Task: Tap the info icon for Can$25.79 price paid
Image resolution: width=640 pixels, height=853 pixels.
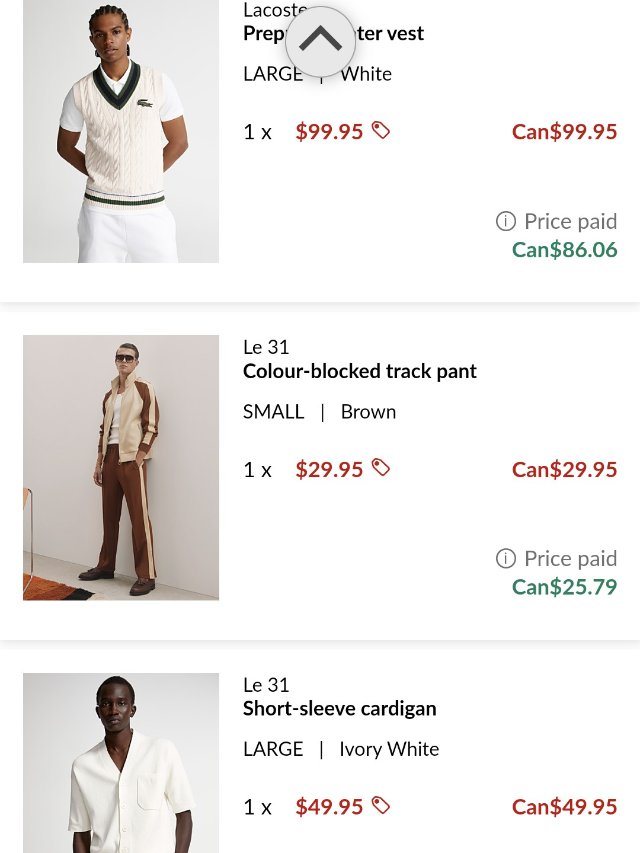Action: pyautogui.click(x=506, y=558)
